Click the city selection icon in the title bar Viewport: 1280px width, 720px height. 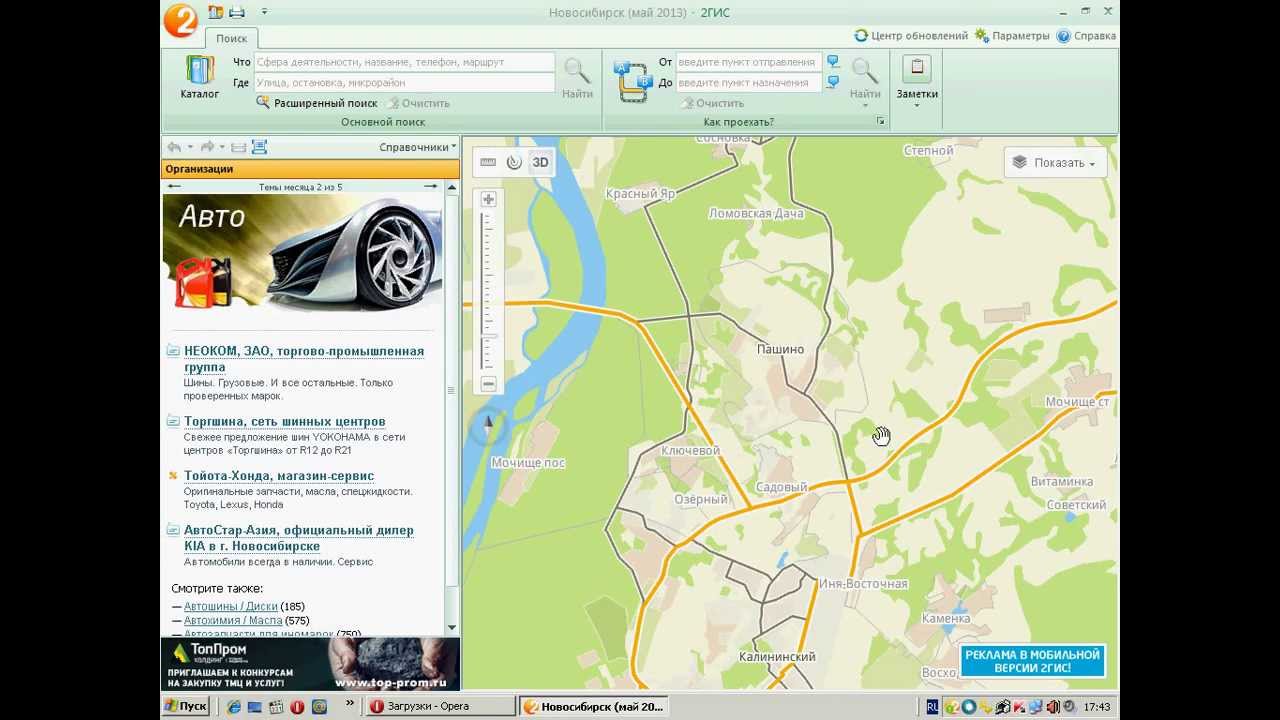coord(216,12)
